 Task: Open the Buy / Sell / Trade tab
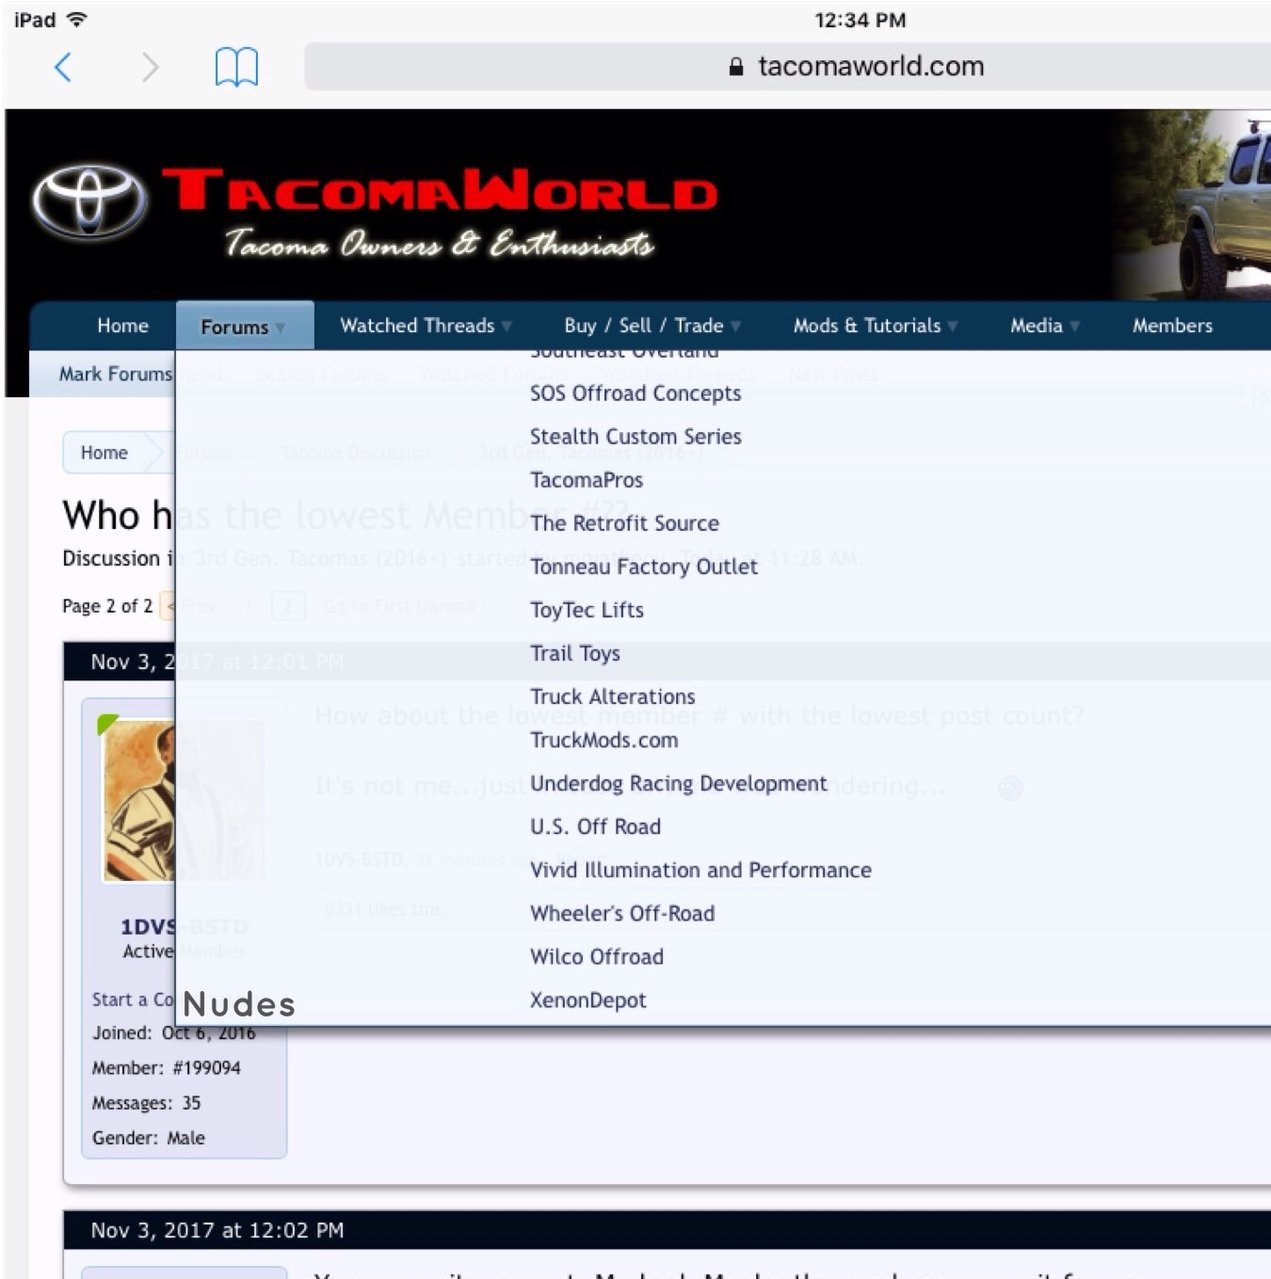pyautogui.click(x=643, y=326)
